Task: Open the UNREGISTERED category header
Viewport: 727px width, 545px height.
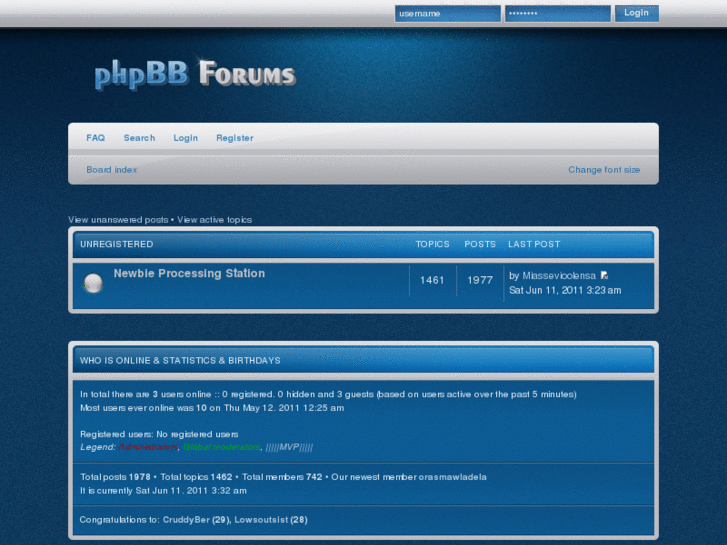Action: (x=116, y=244)
